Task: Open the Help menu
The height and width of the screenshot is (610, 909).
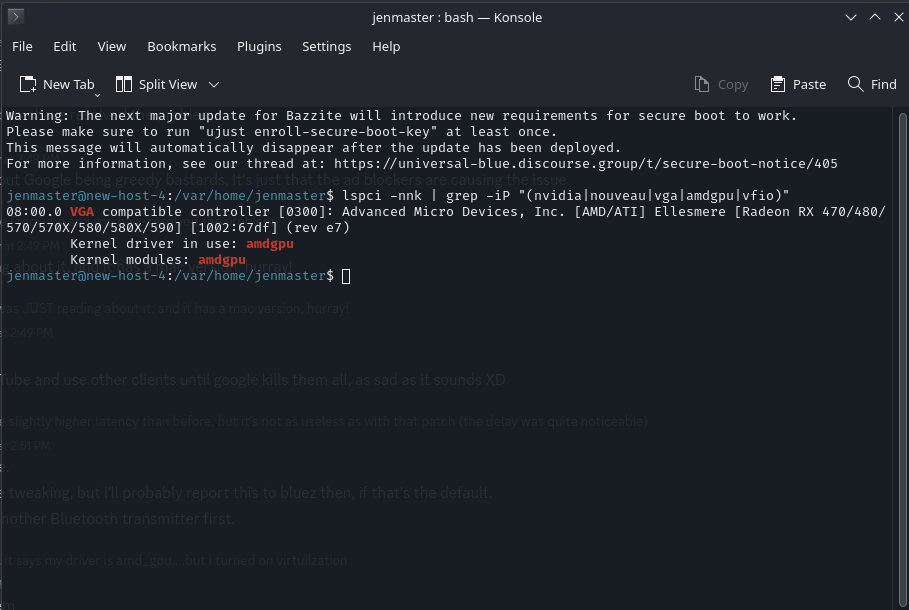Action: click(386, 46)
